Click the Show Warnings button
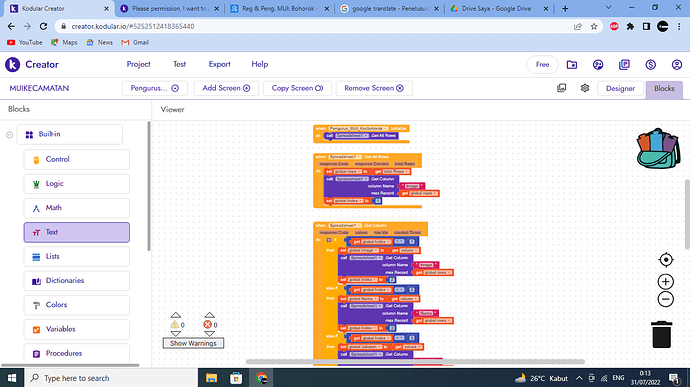Screen dimensions: 690x387 click(193, 343)
